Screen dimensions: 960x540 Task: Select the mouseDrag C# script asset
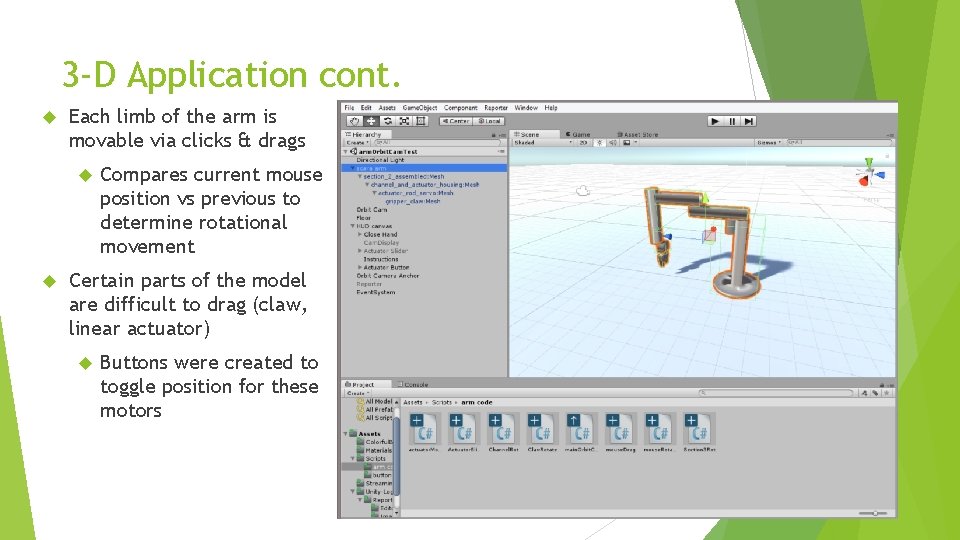(x=620, y=433)
